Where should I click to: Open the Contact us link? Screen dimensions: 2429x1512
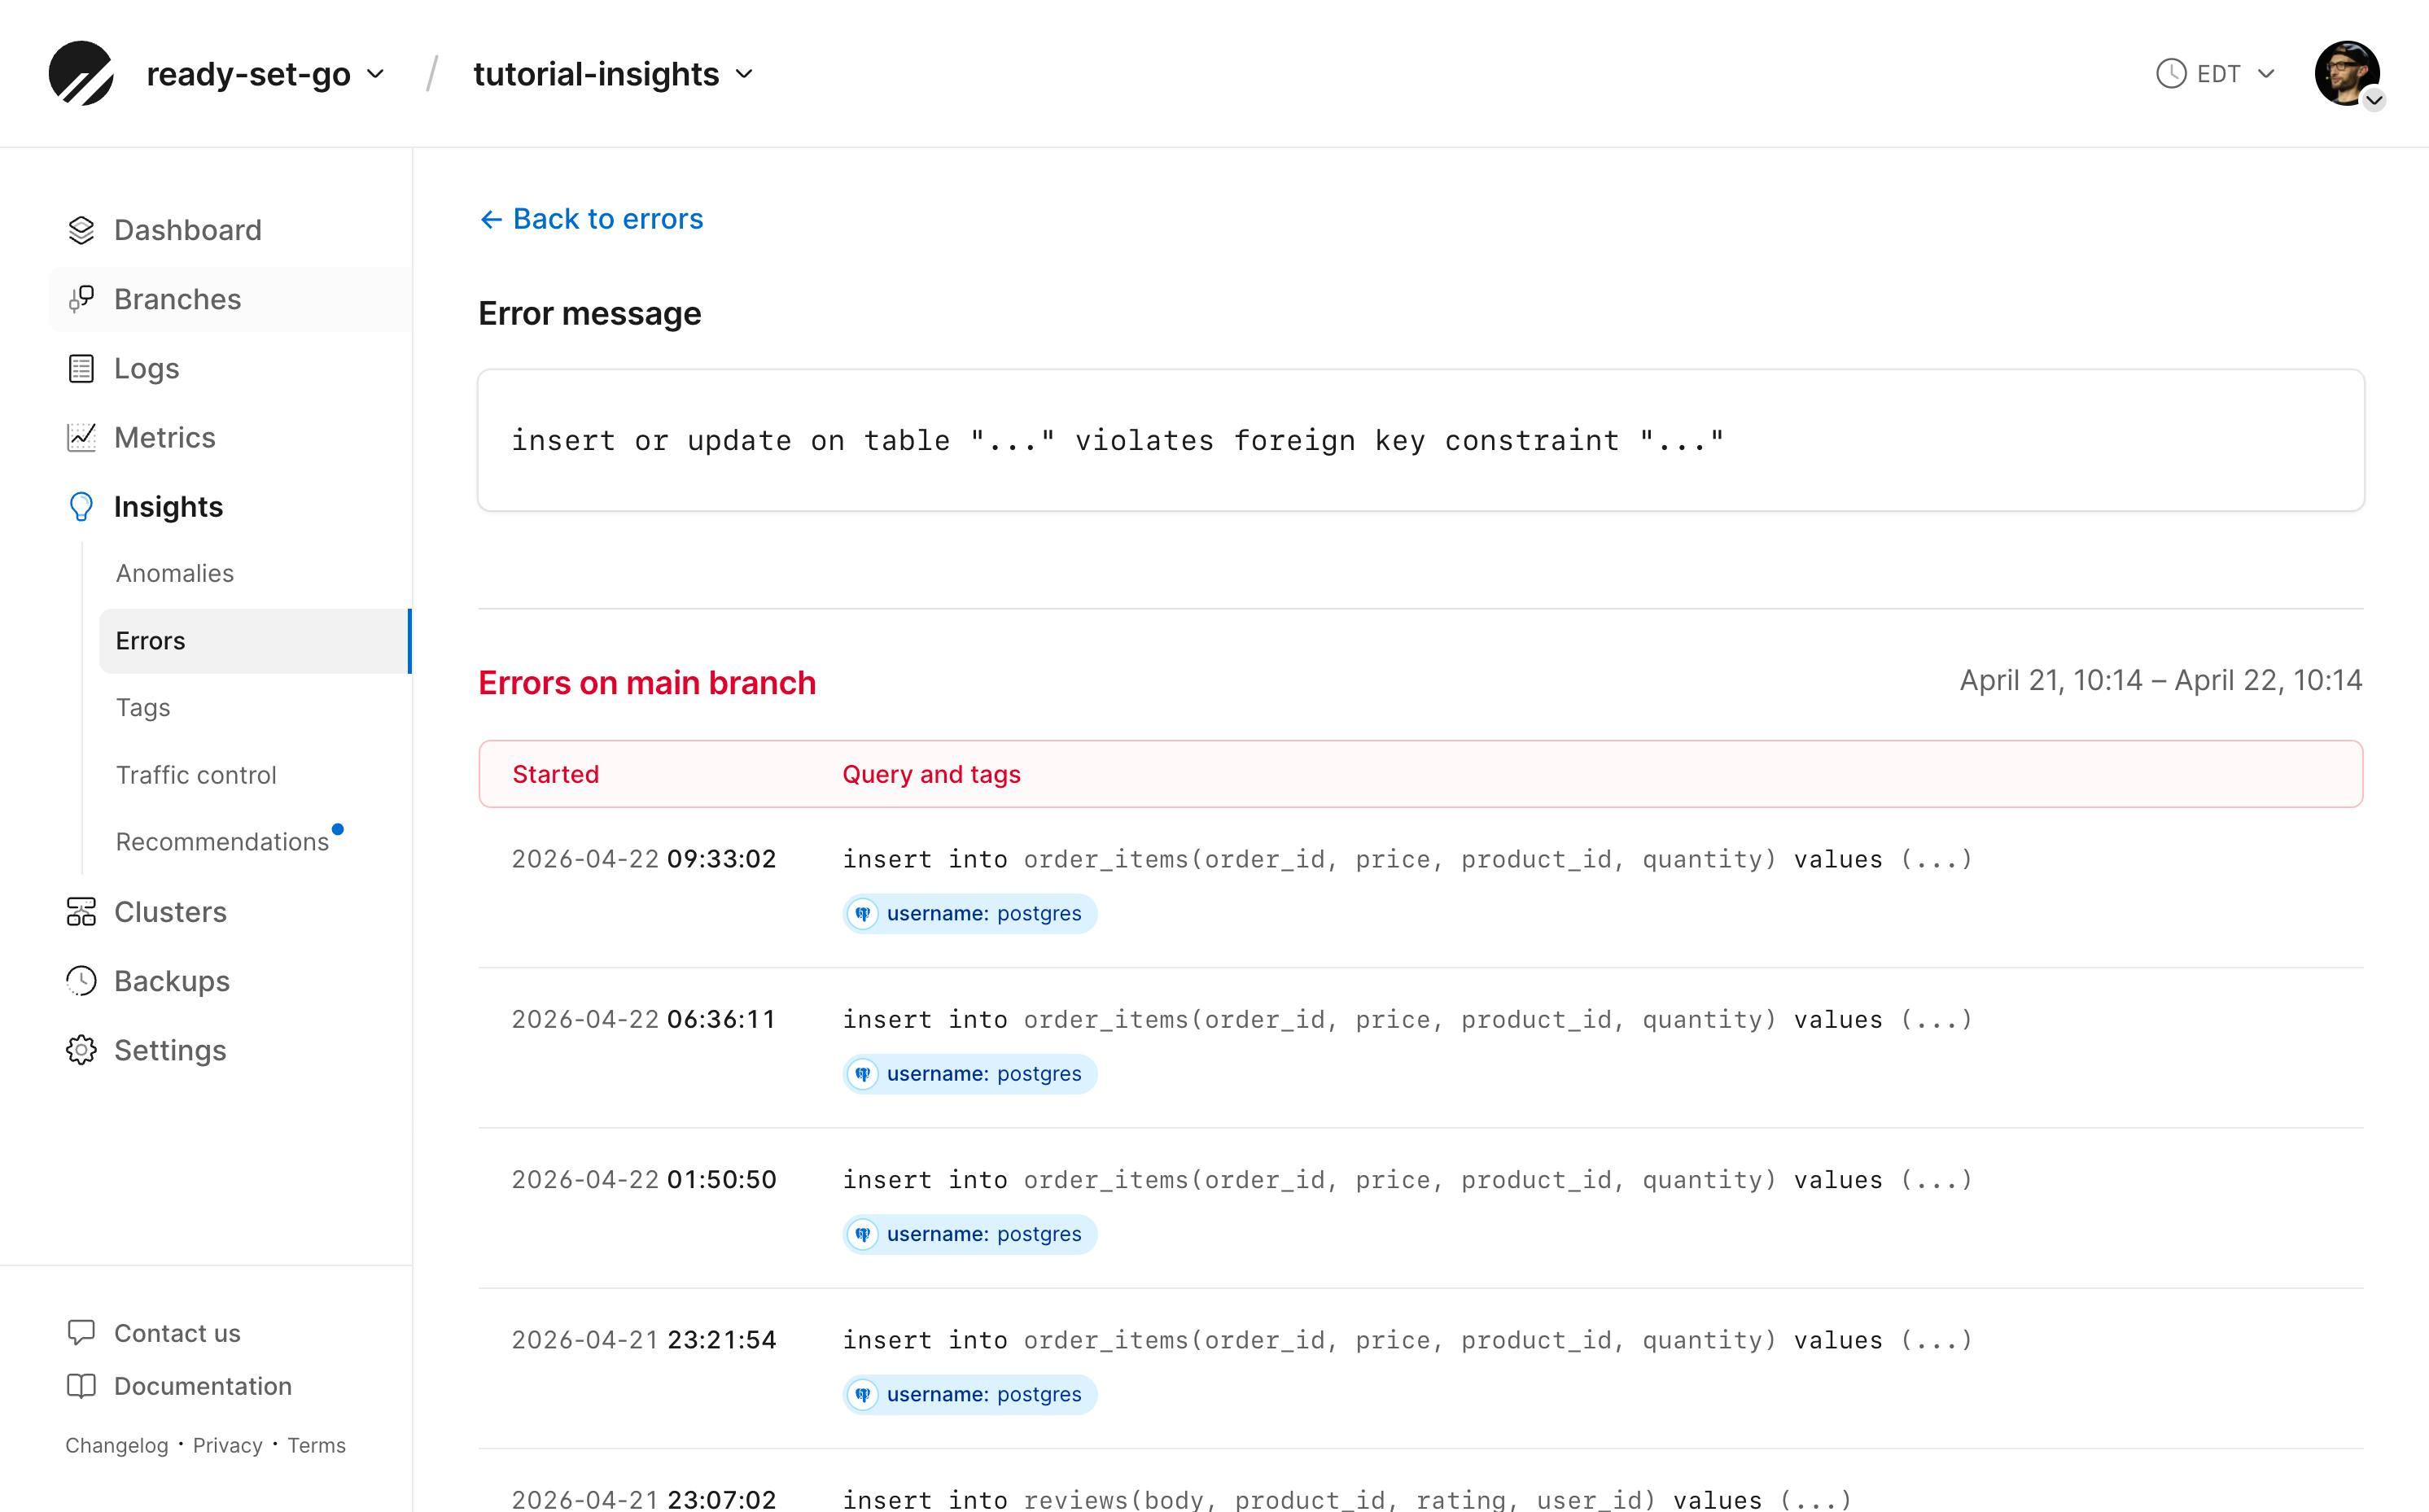coord(177,1333)
